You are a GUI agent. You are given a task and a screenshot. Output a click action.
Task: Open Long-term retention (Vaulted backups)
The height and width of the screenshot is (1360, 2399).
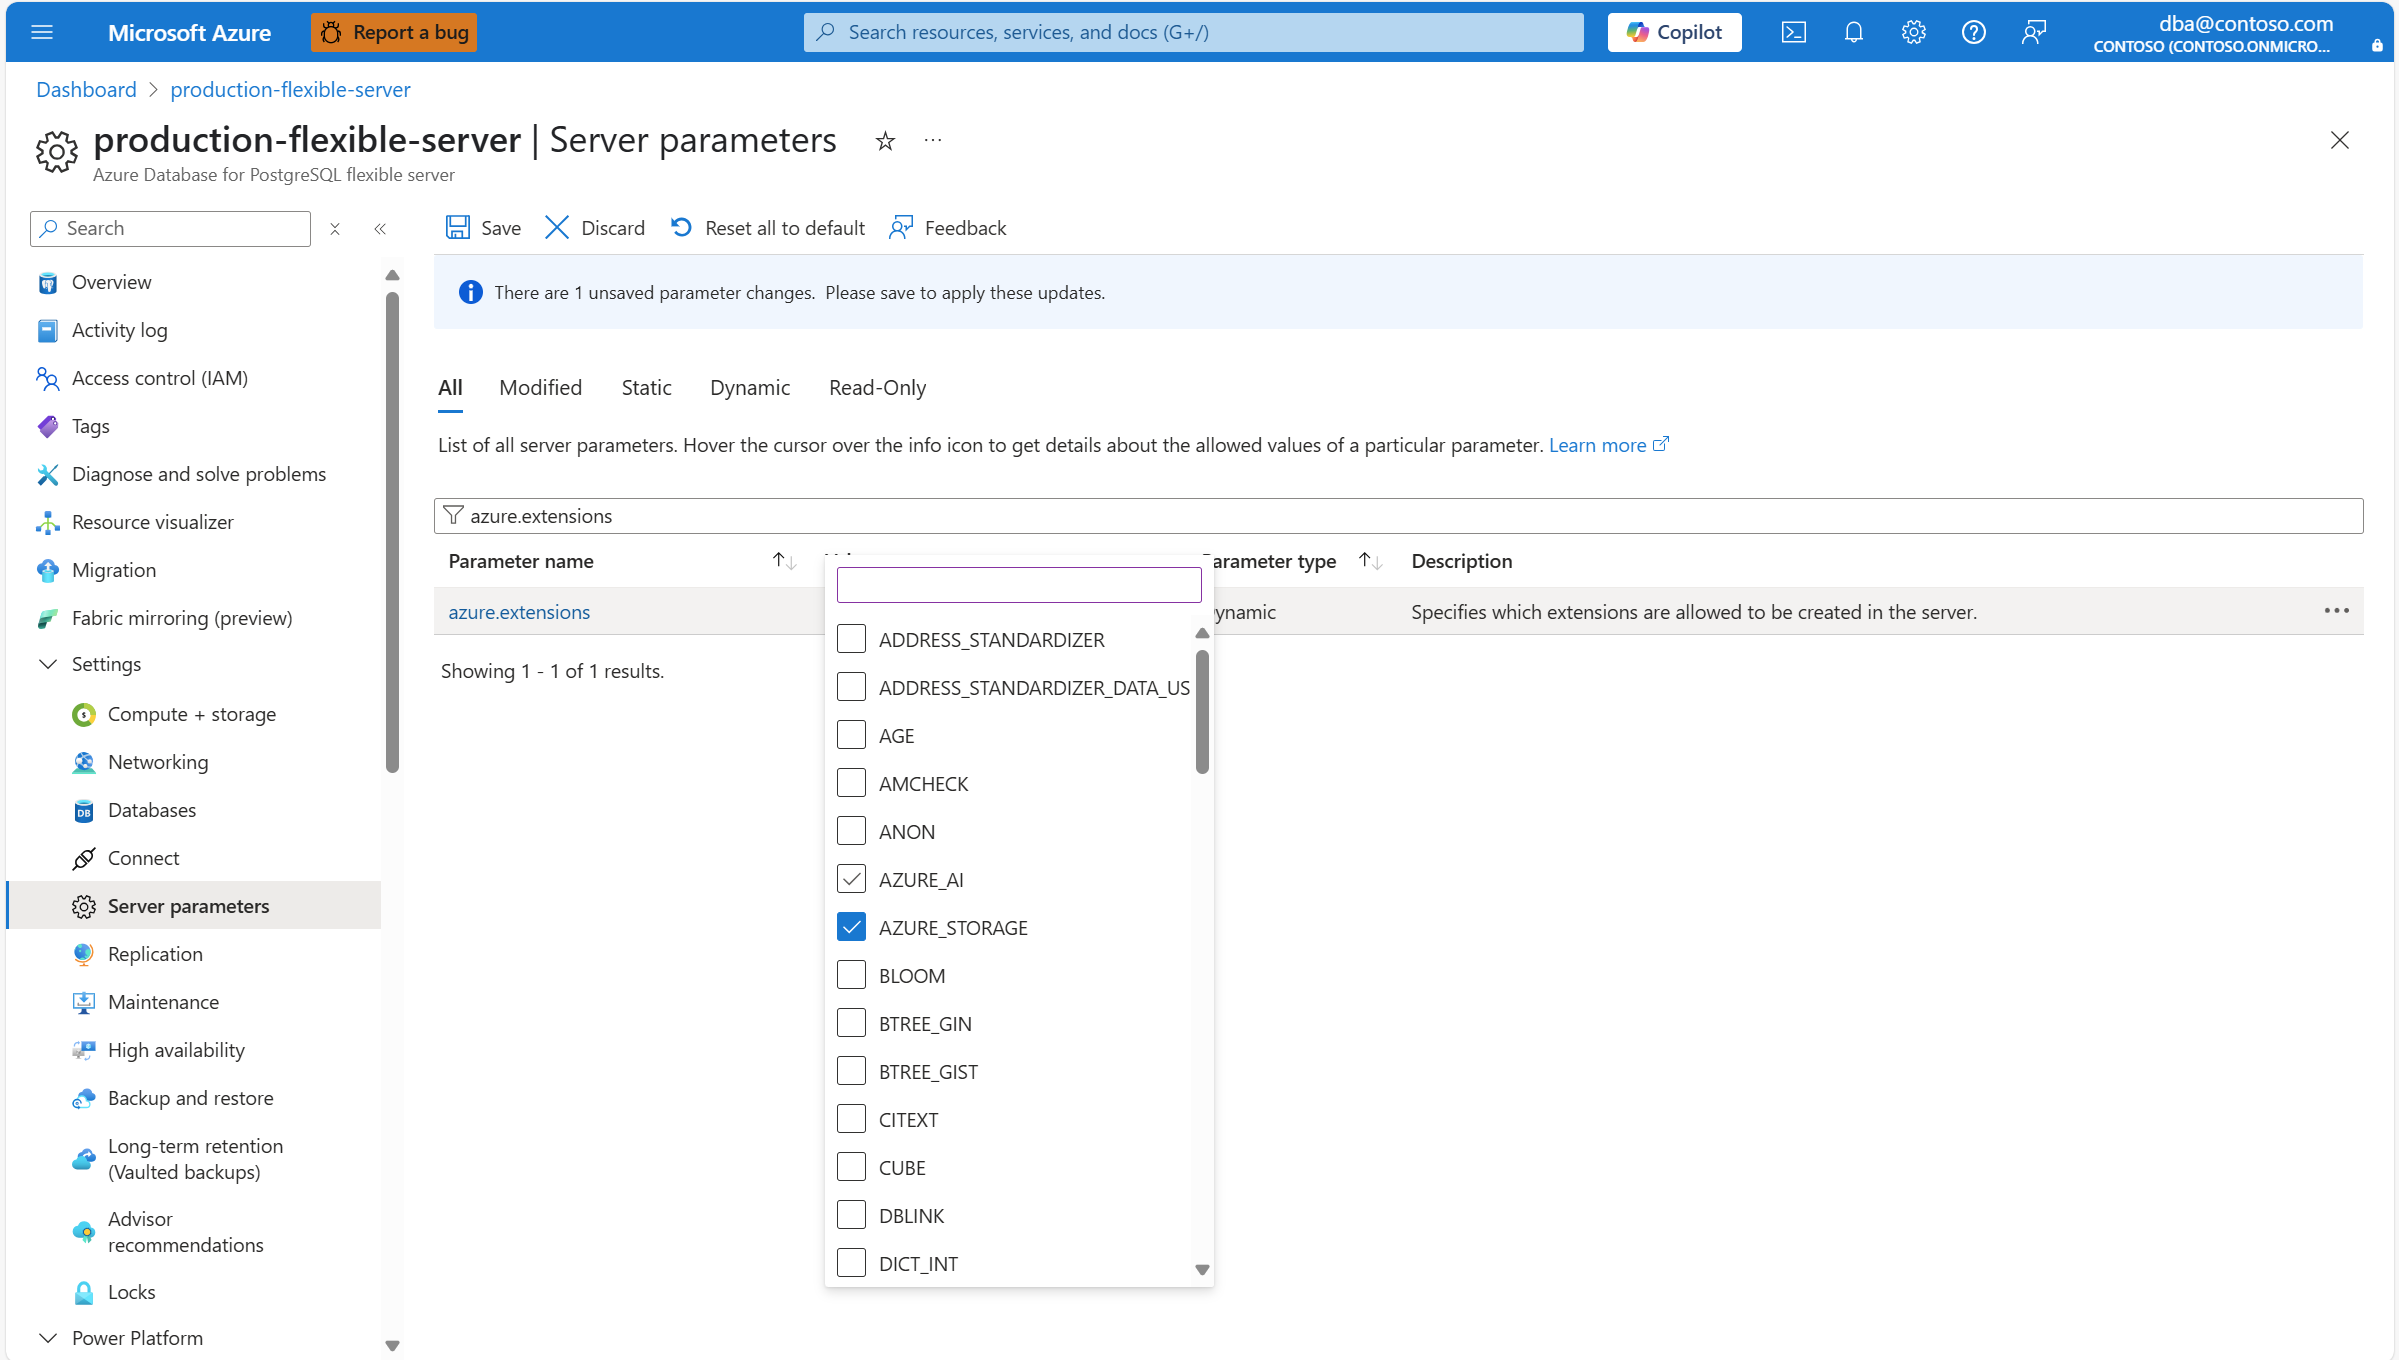(x=194, y=1159)
